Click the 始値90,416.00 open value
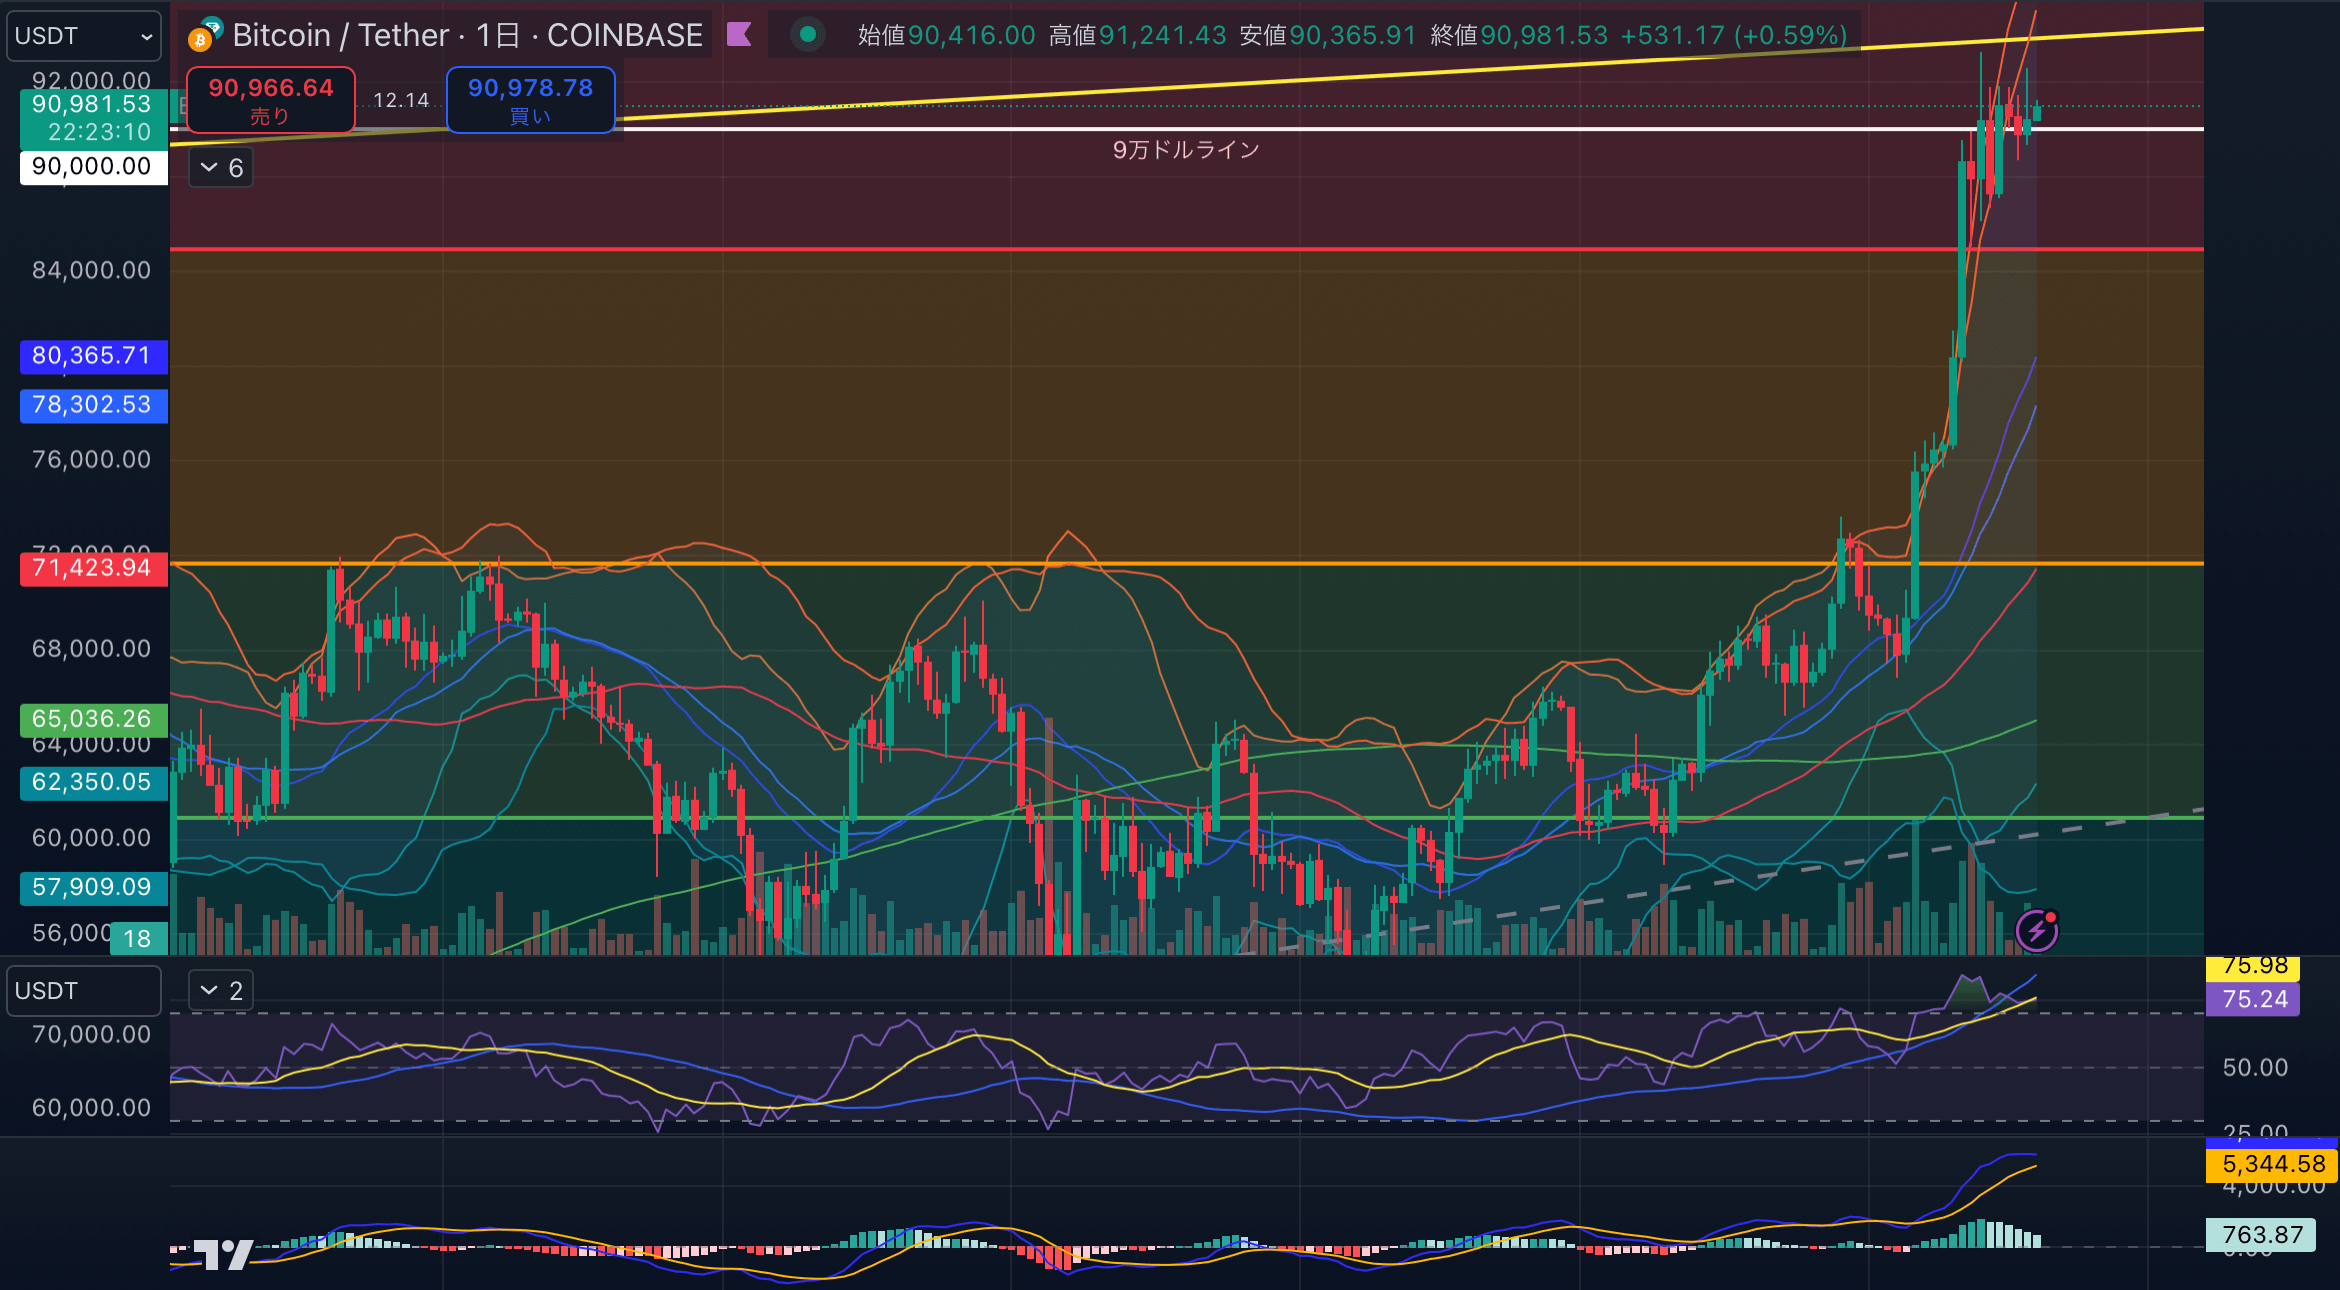The image size is (2340, 1290). (x=946, y=36)
